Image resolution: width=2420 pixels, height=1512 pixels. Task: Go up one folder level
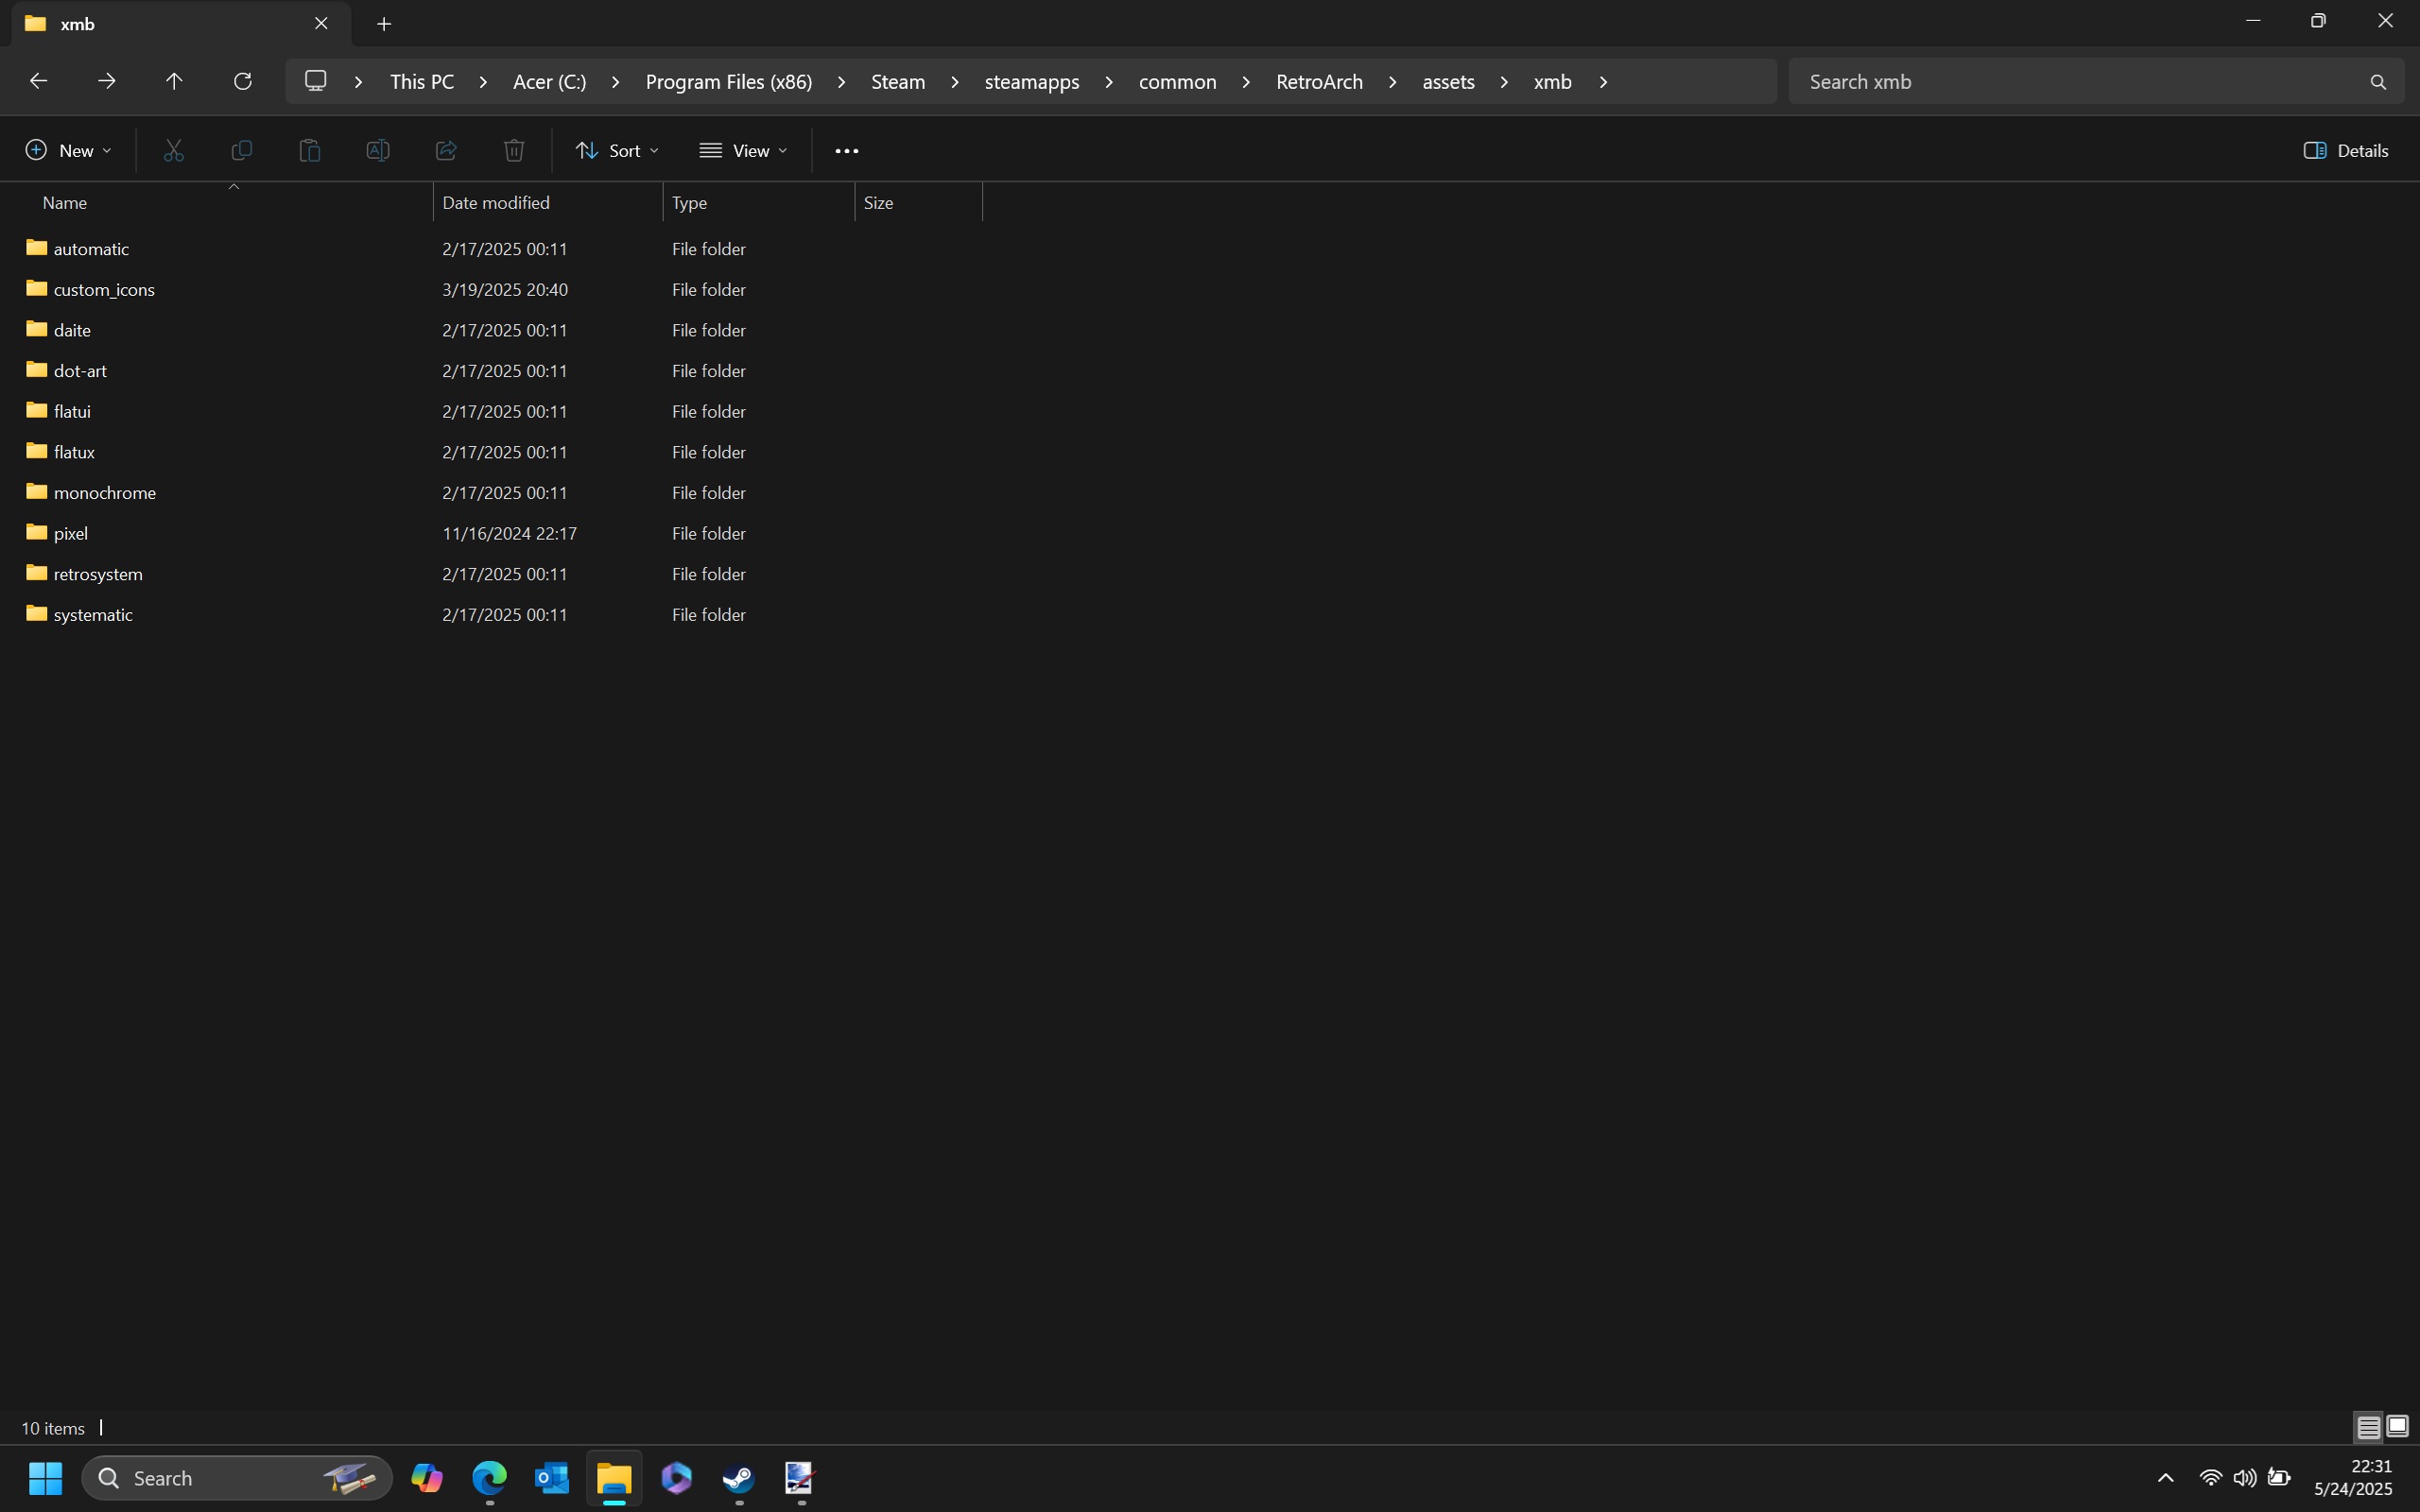point(174,81)
